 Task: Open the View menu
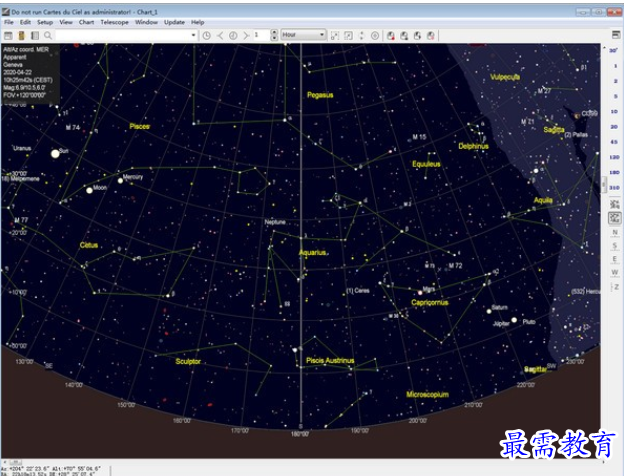tap(66, 22)
